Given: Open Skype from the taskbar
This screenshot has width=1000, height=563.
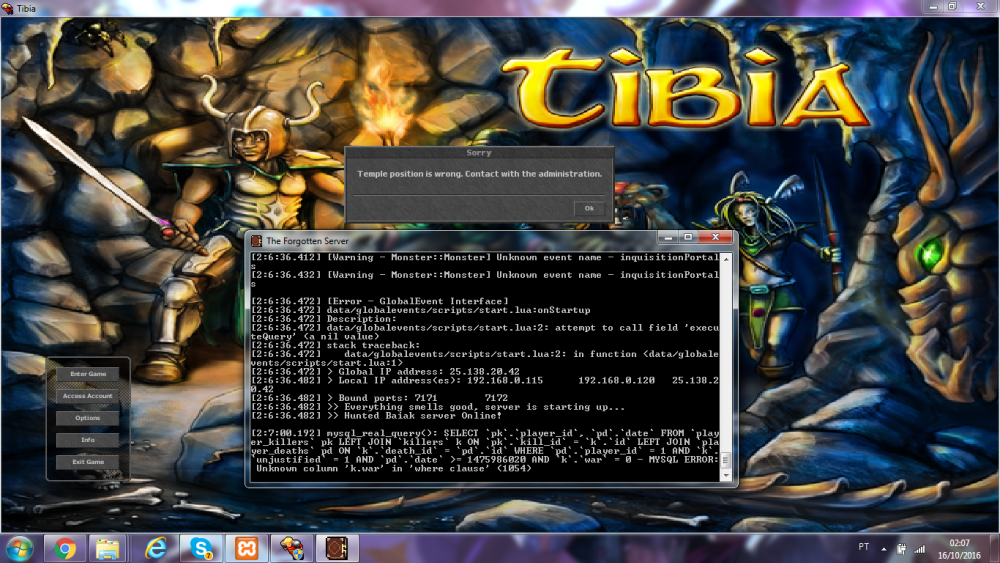Looking at the screenshot, I should coord(201,548).
